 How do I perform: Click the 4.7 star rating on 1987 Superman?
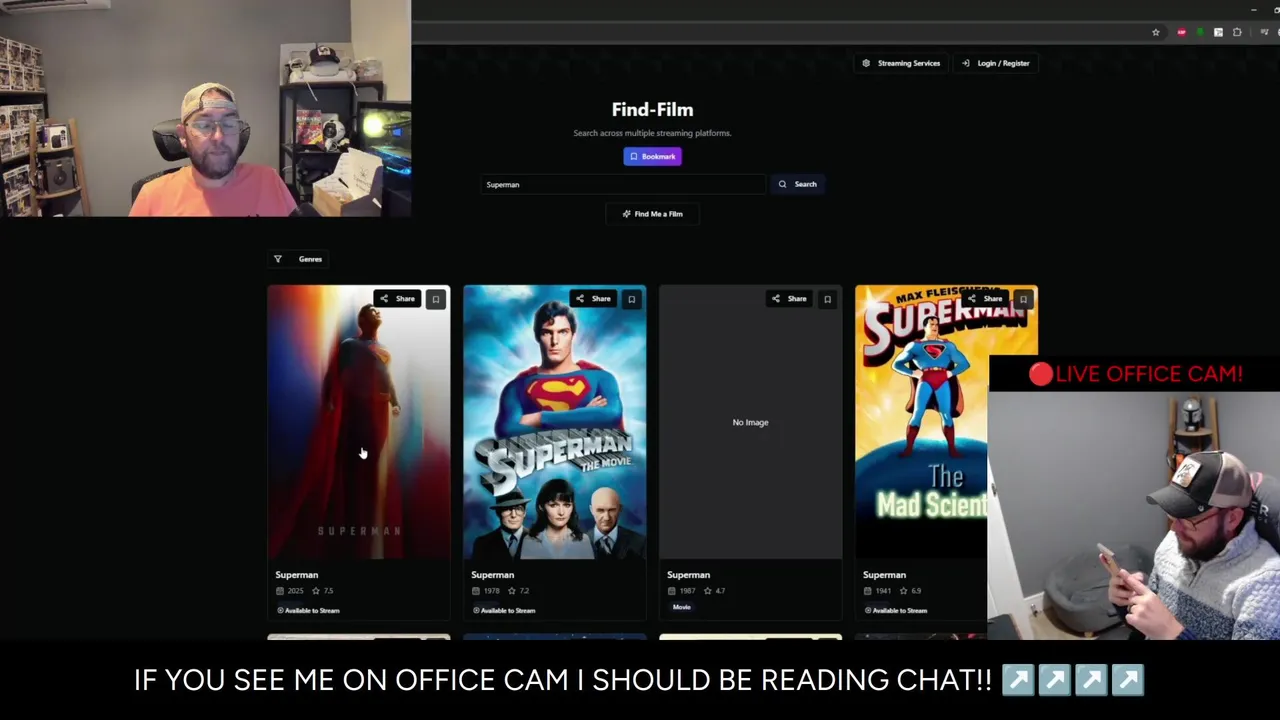coord(716,591)
